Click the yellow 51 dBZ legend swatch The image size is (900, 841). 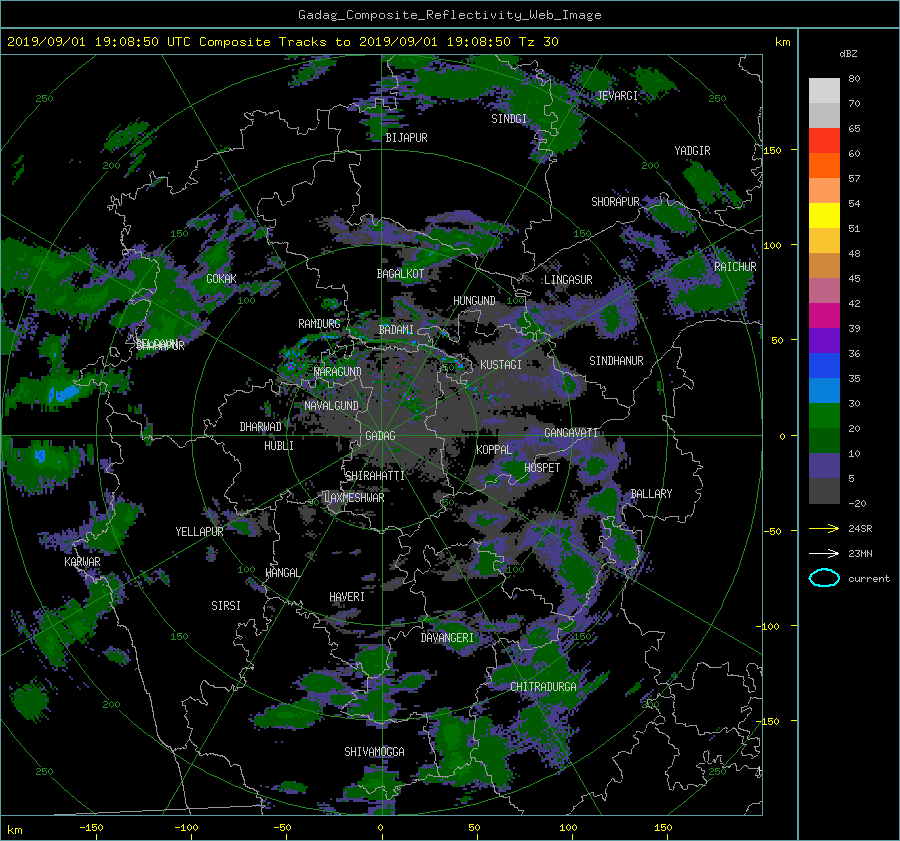tap(824, 216)
